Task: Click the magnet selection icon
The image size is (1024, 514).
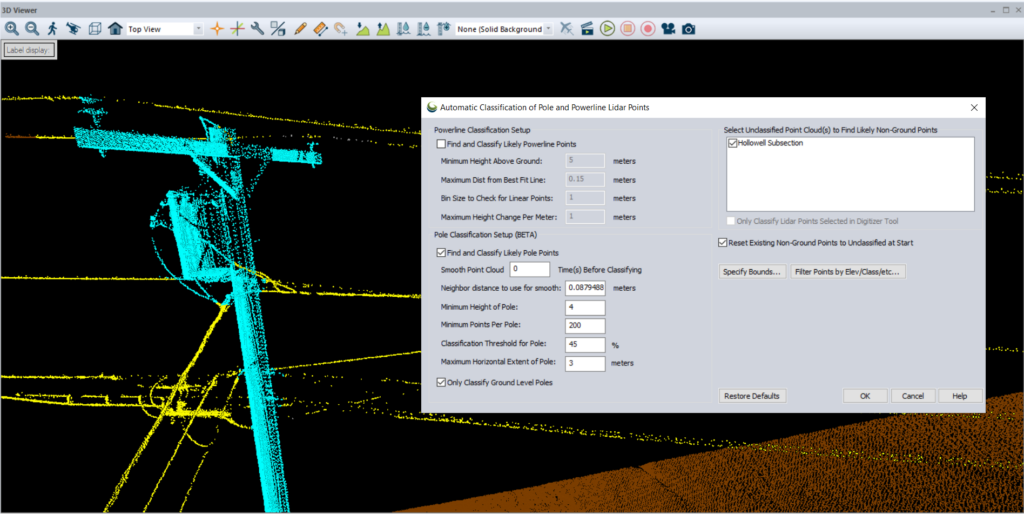Action: [340, 29]
